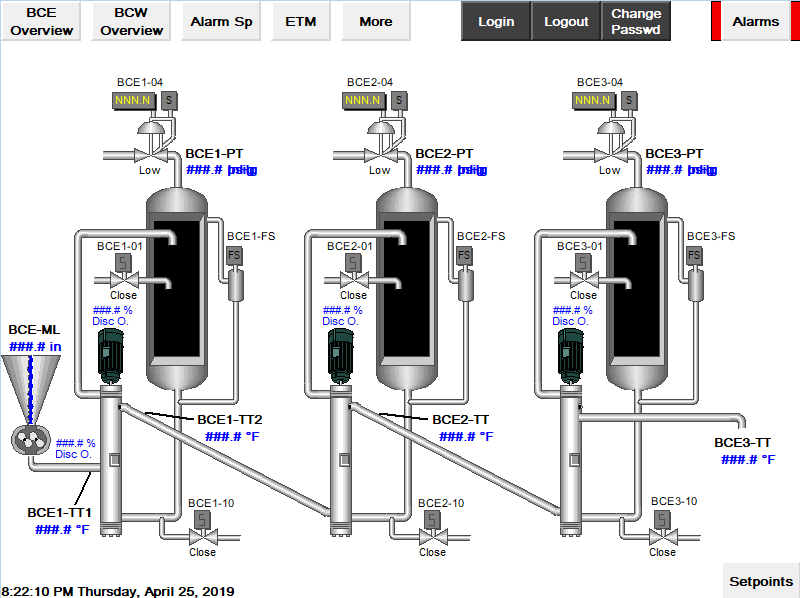Image resolution: width=800 pixels, height=598 pixels.
Task: Click the BCE1-FS flow switch icon
Action: pyautogui.click(x=234, y=255)
